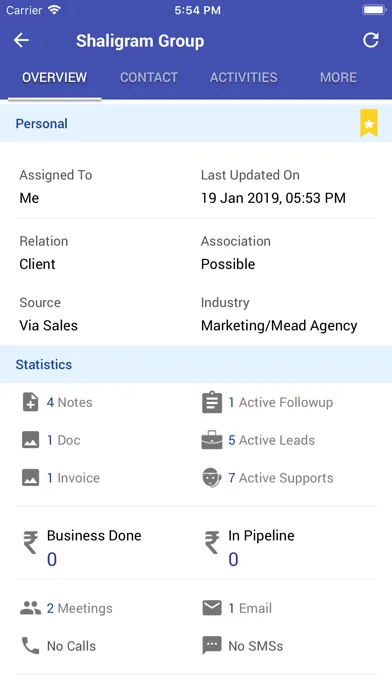View Business Done amount
Viewport: 392px width, 696px height.
[52, 559]
